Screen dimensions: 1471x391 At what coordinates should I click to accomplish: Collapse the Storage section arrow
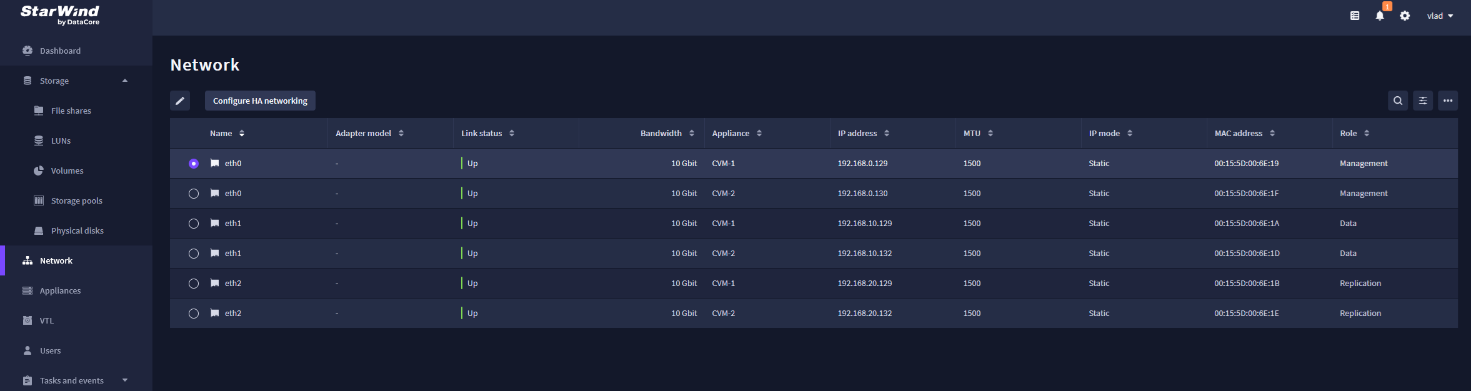tap(124, 80)
